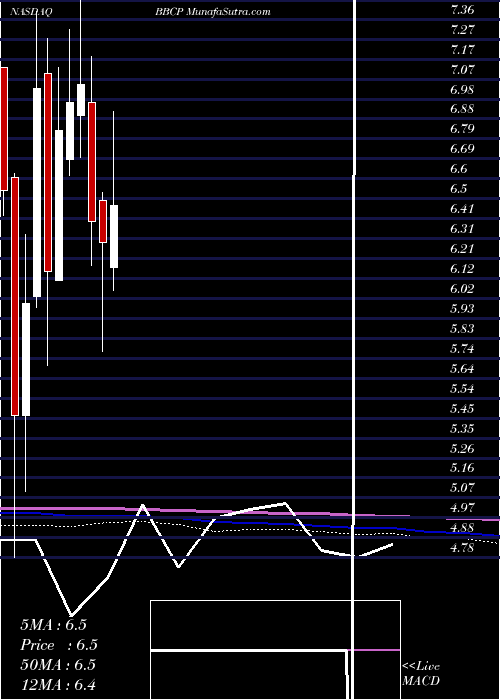Viewport: 500px width, 700px height.
Task: Select the 5.26 price axis label
Action: click(x=462, y=448)
